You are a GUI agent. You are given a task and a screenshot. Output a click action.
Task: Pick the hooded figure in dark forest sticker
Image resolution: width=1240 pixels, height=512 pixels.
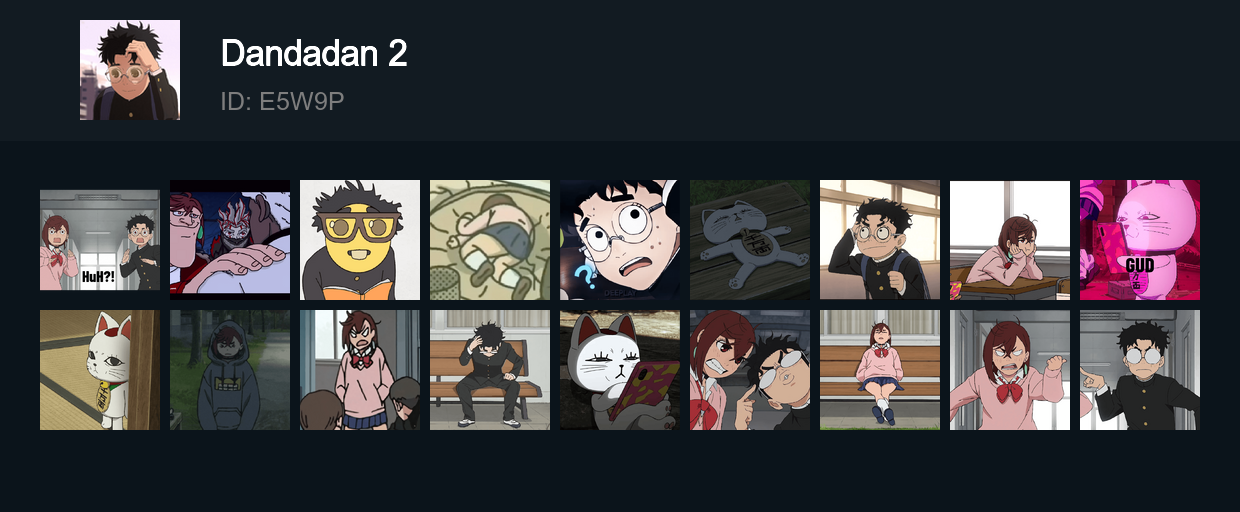[x=230, y=370]
